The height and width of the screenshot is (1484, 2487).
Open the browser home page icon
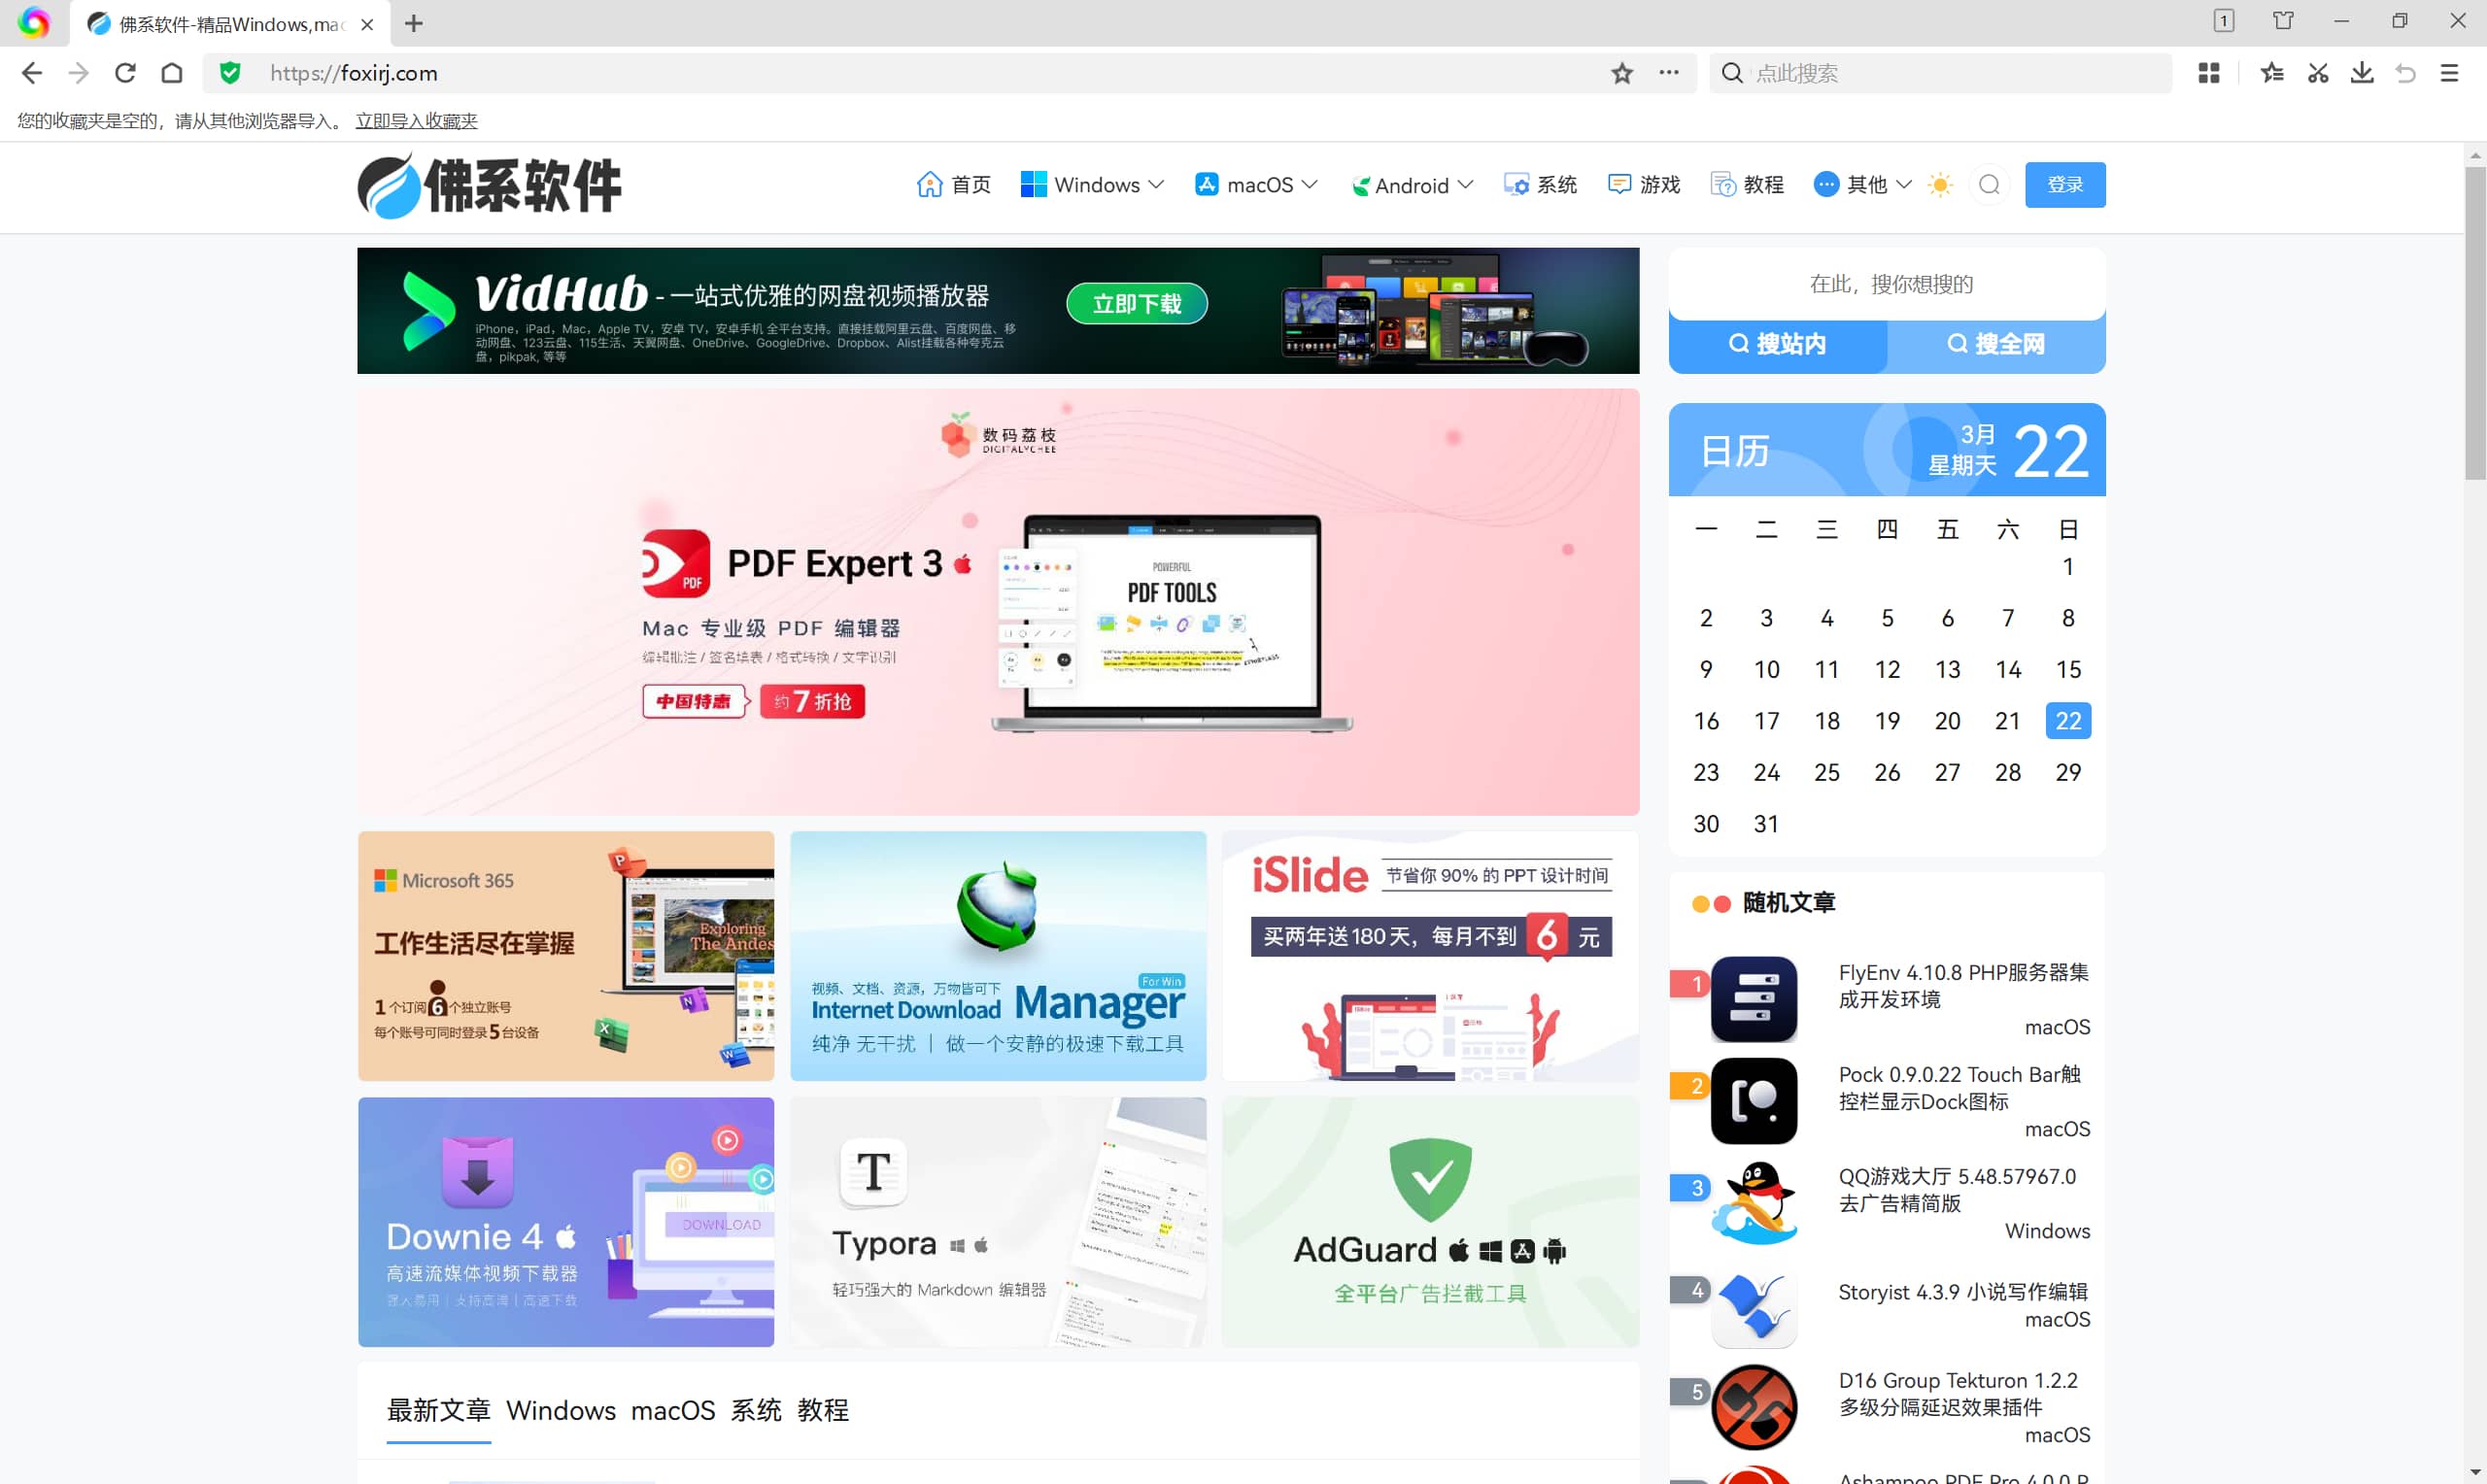pyautogui.click(x=172, y=73)
